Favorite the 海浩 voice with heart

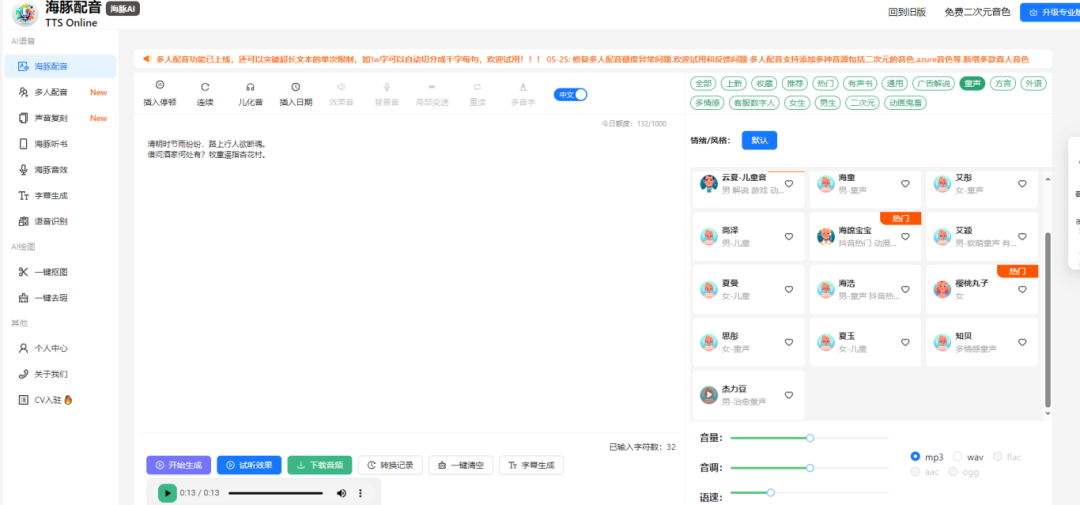click(906, 289)
